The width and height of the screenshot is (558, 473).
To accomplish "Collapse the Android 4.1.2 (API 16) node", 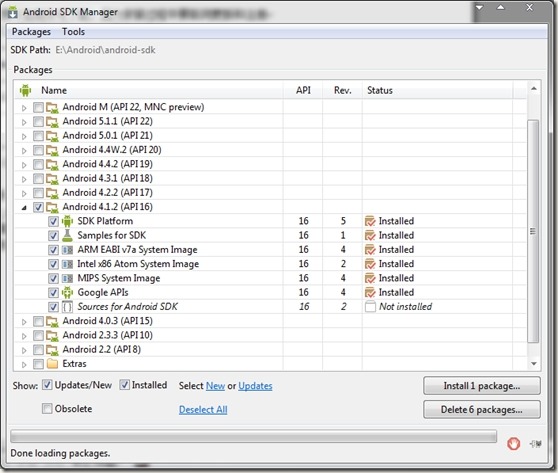I will tap(24, 207).
